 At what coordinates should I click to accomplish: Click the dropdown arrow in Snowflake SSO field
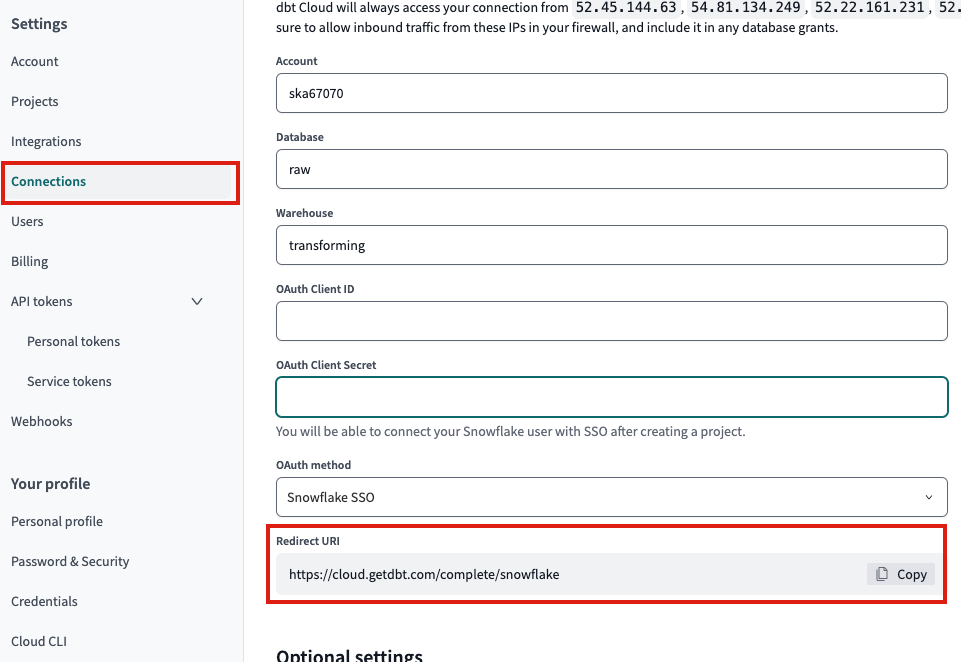point(928,497)
